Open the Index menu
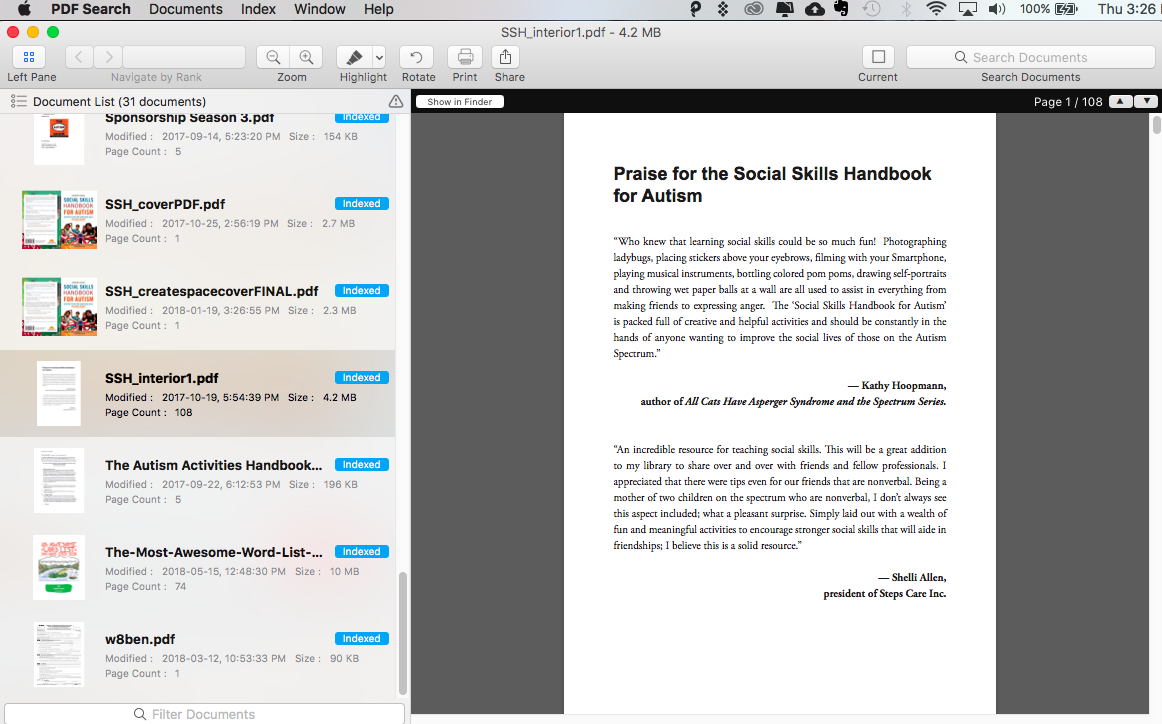This screenshot has height=724, width=1162. pyautogui.click(x=258, y=9)
